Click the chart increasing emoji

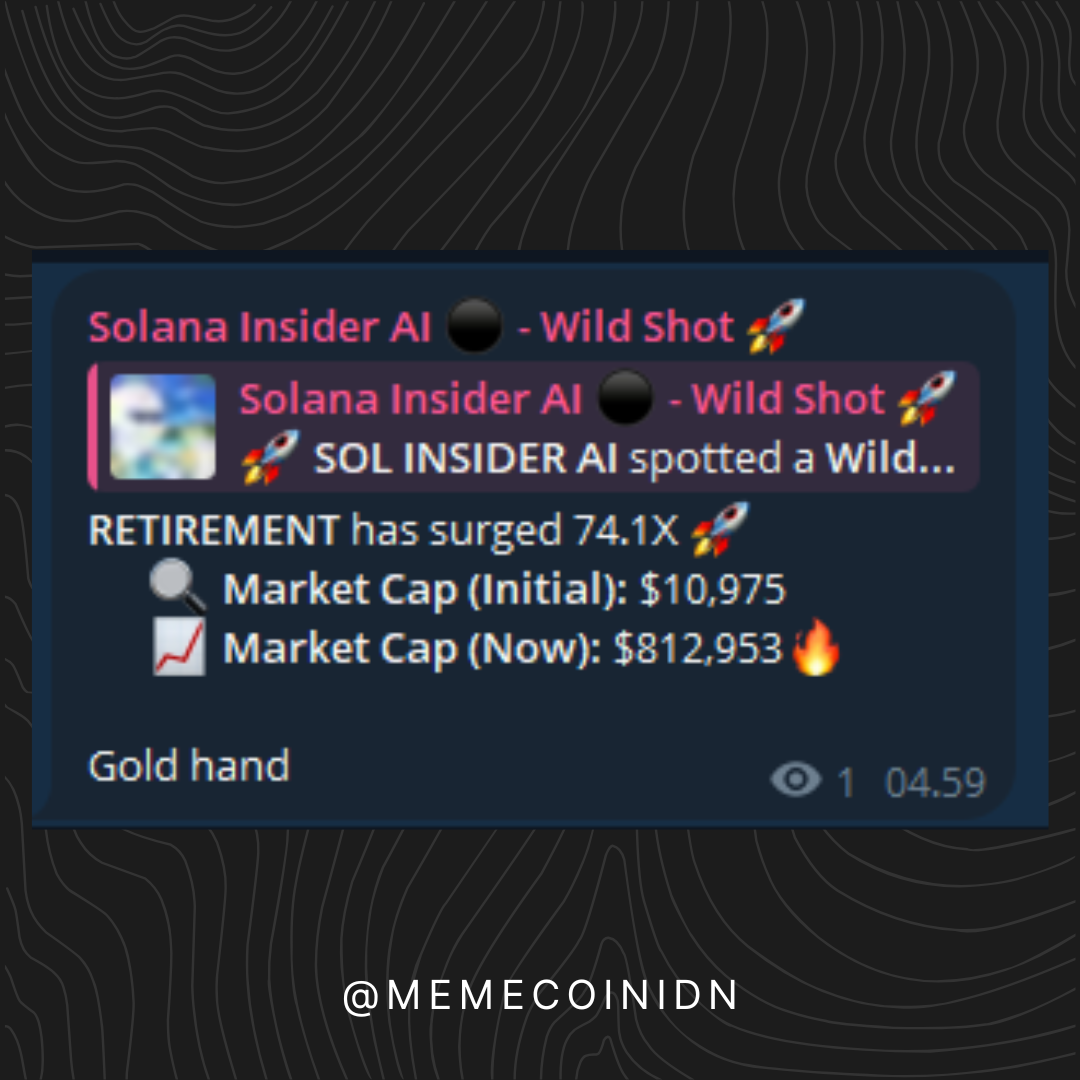(x=179, y=646)
